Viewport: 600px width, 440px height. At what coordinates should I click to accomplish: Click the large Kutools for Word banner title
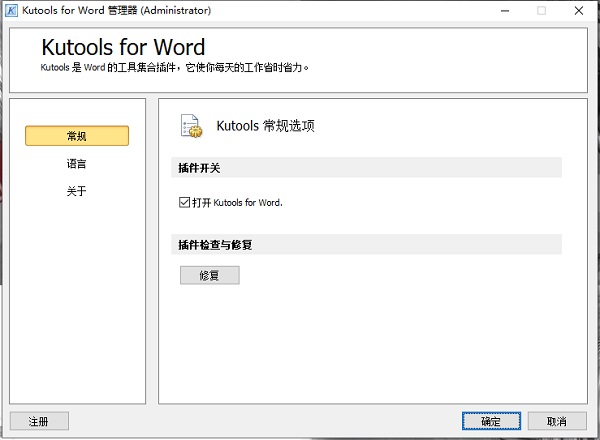[x=123, y=47]
